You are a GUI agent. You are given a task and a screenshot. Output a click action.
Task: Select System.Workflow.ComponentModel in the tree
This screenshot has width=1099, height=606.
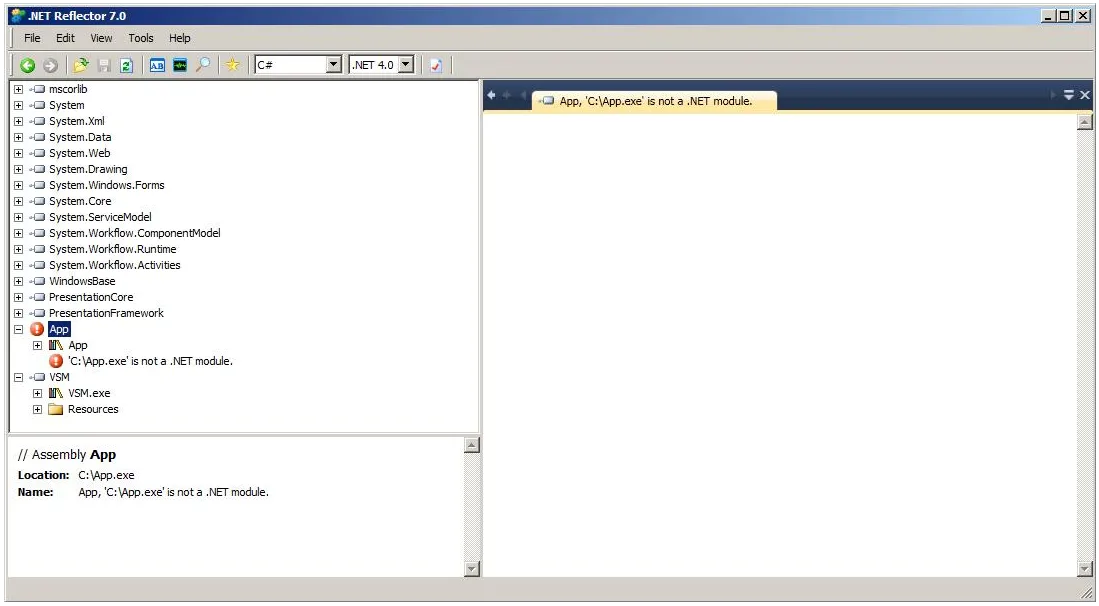tap(135, 233)
